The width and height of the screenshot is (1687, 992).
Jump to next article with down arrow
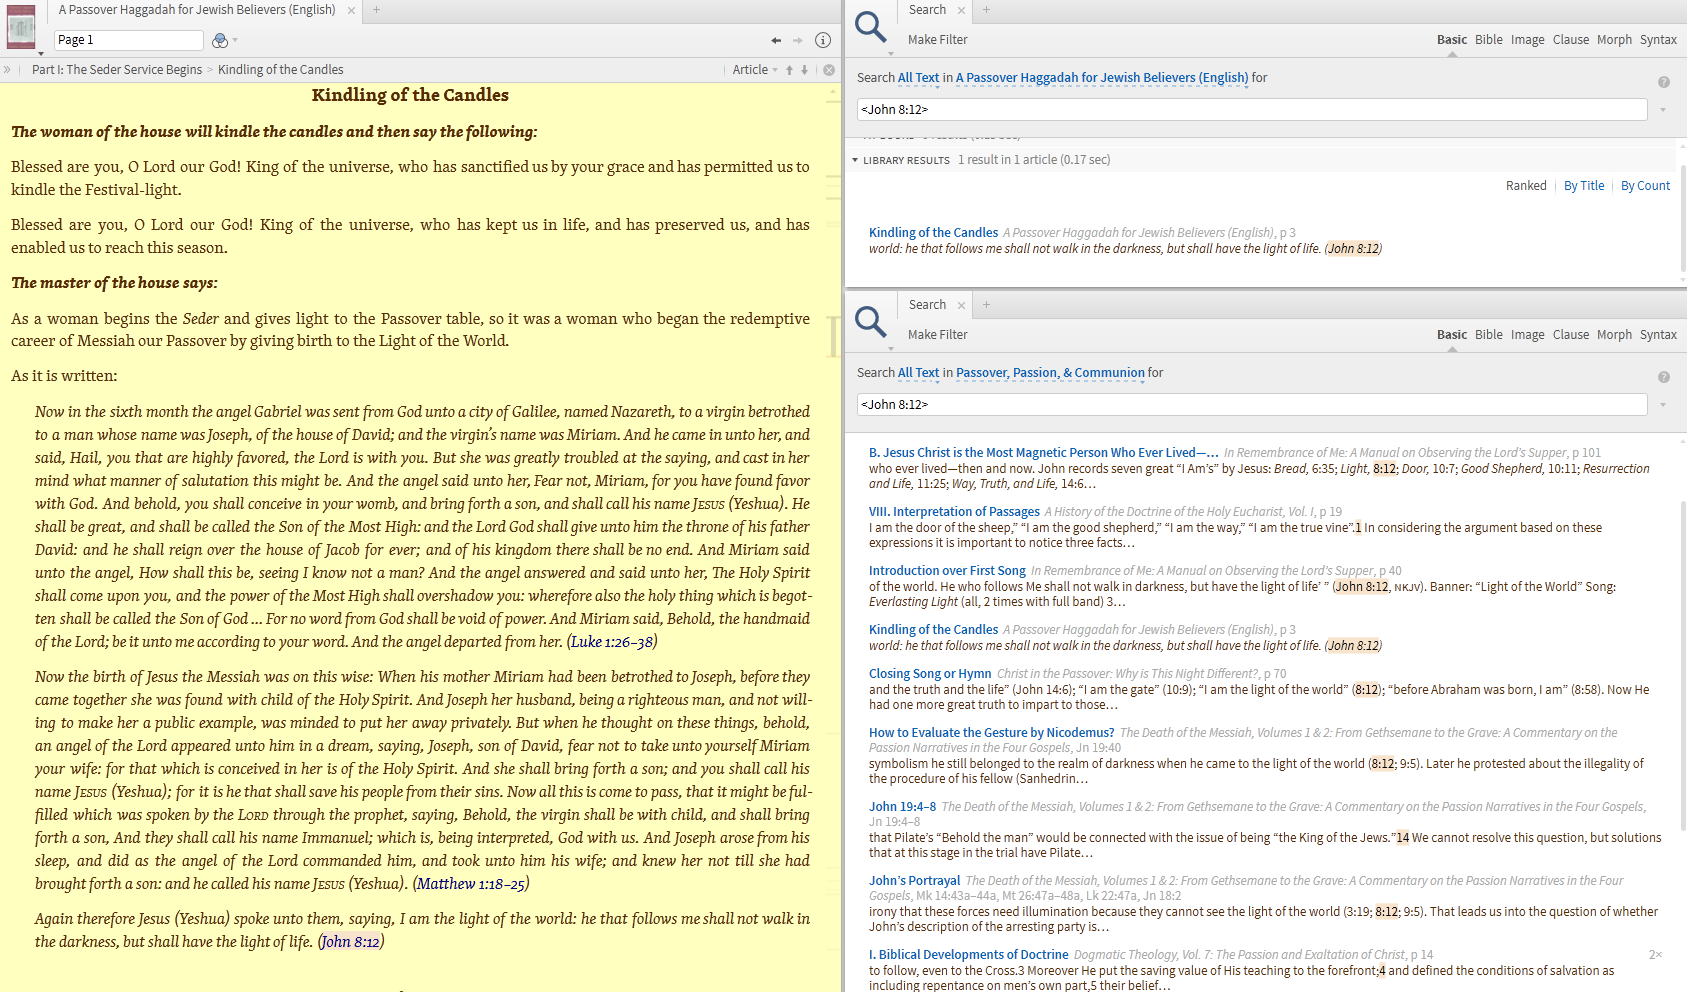(804, 70)
